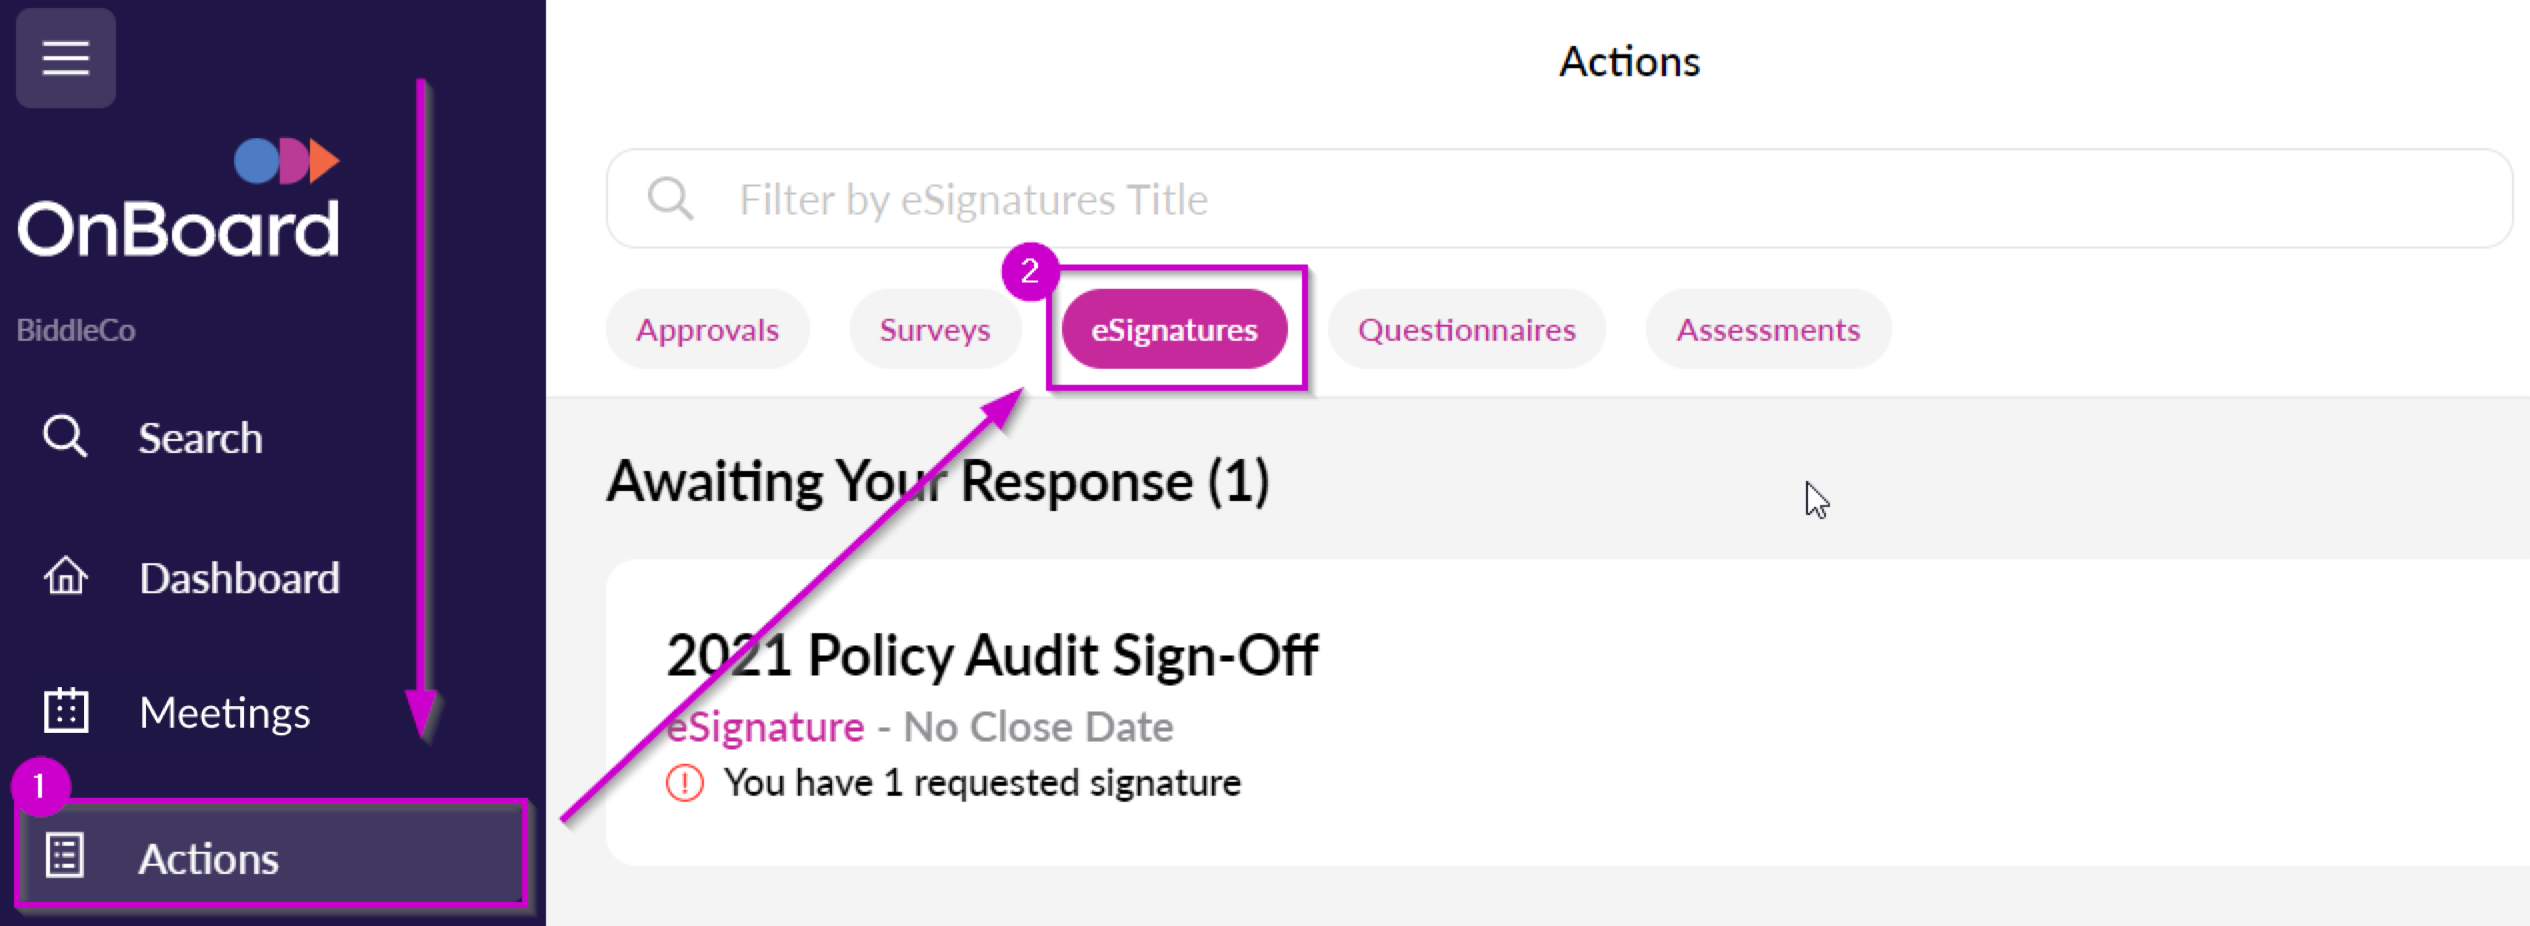Select the Surveys filter chip
Screen dimensions: 2530x926
coord(934,329)
